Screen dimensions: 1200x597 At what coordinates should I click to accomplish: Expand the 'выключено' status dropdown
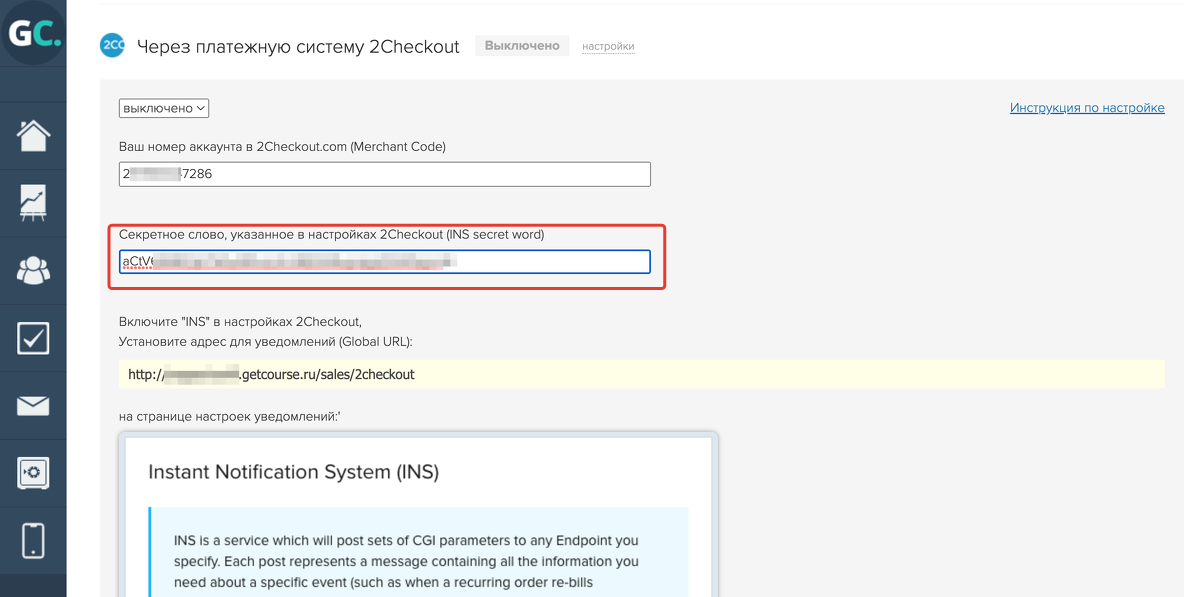(164, 108)
